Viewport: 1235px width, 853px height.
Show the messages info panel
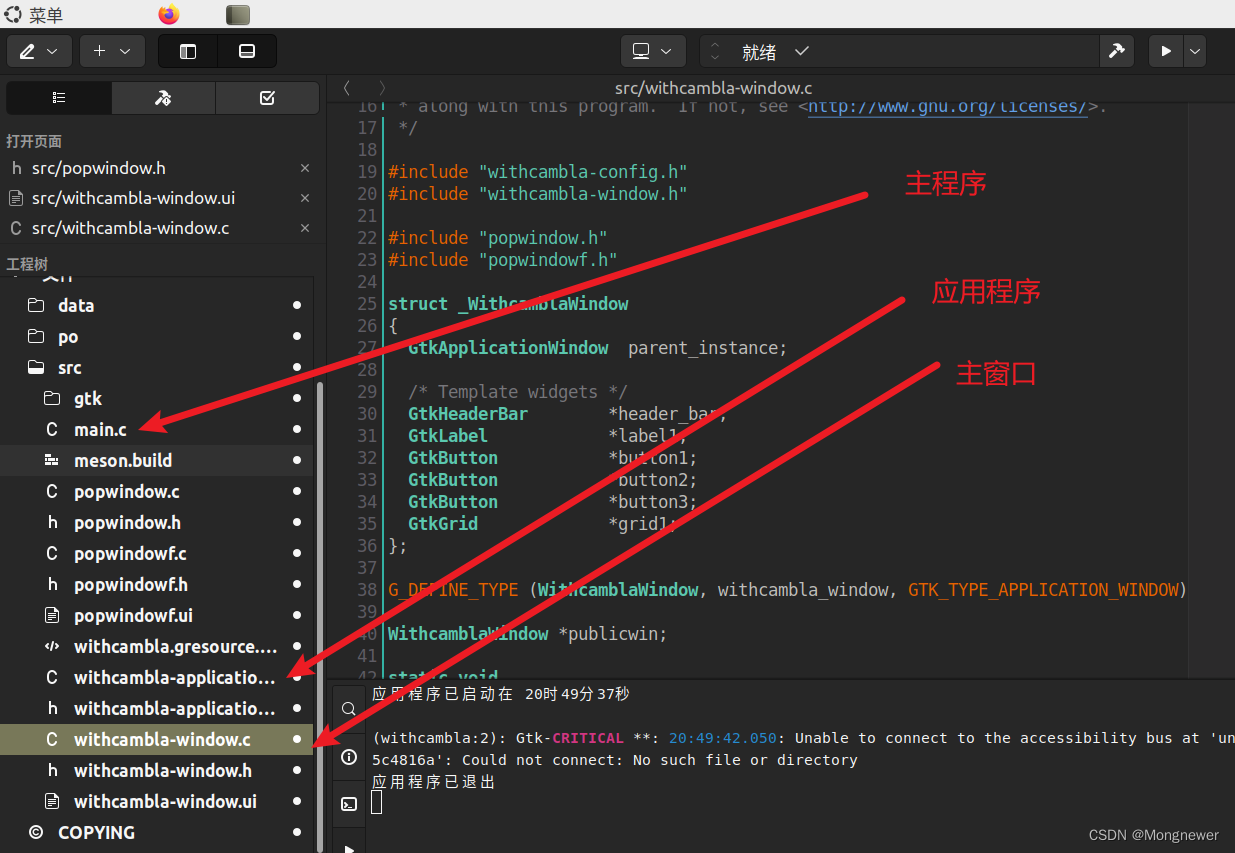[x=348, y=758]
